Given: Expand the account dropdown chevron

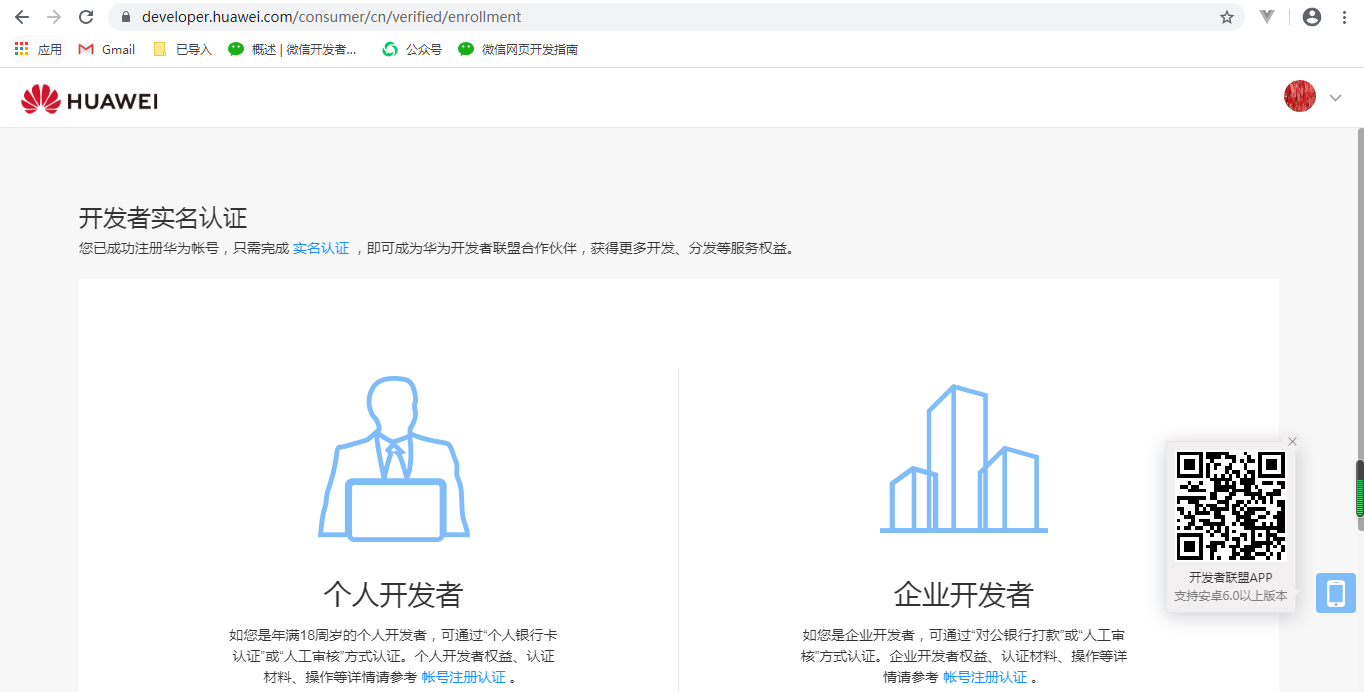Looking at the screenshot, I should coord(1335,98).
